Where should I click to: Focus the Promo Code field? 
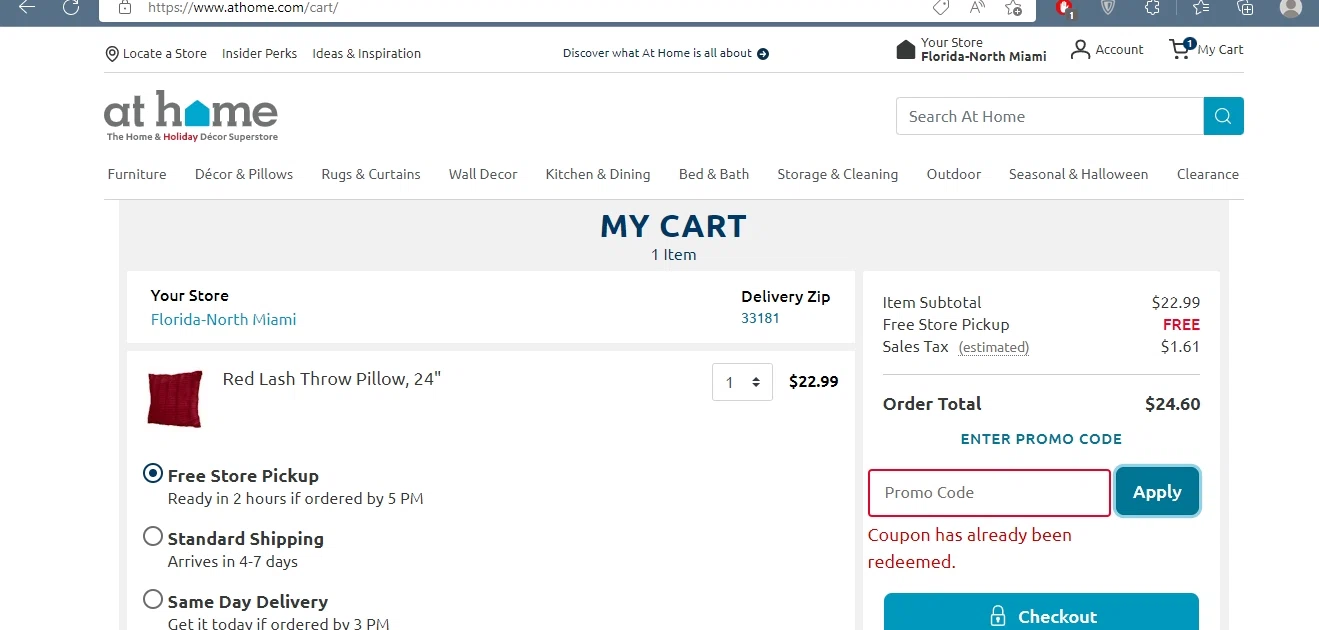point(989,493)
